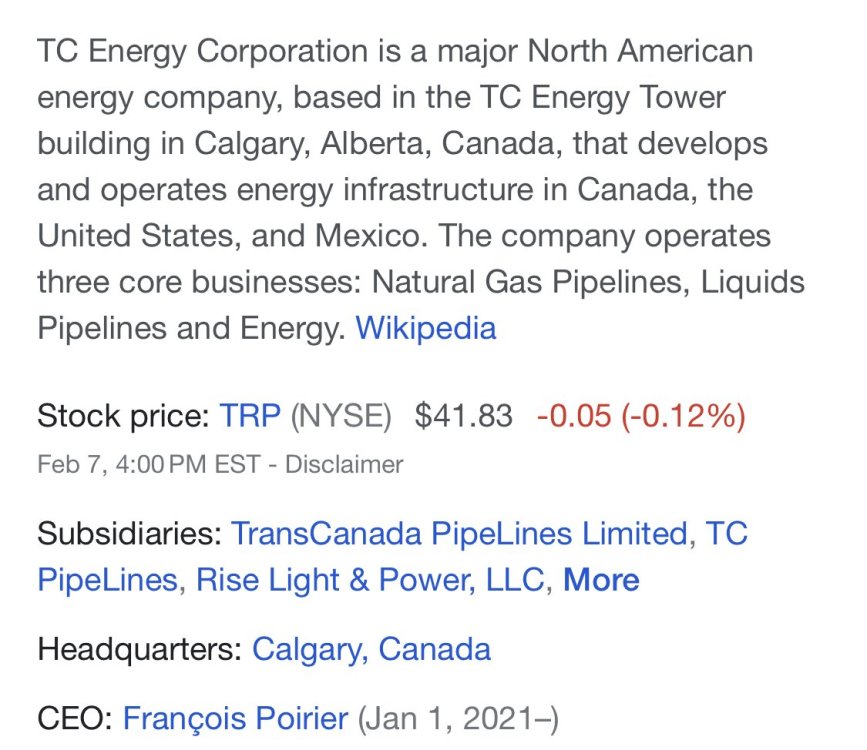The width and height of the screenshot is (867, 750).
Task: Click the Feb 7, 4:00 PM EST timestamp
Action: (x=148, y=465)
